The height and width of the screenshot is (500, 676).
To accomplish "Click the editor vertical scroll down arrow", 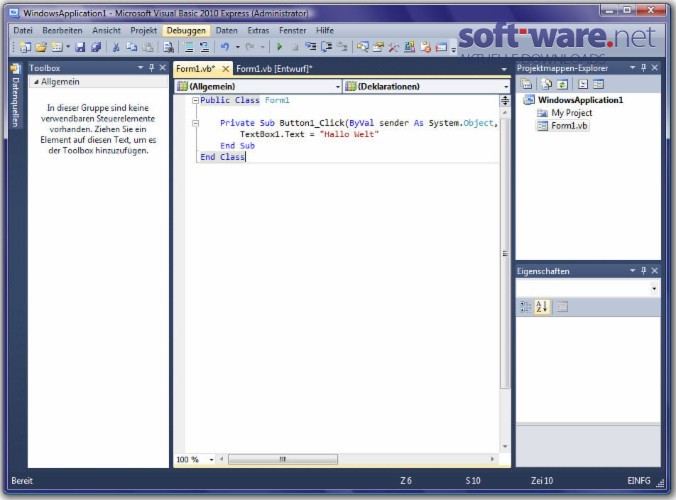I will click(x=504, y=447).
